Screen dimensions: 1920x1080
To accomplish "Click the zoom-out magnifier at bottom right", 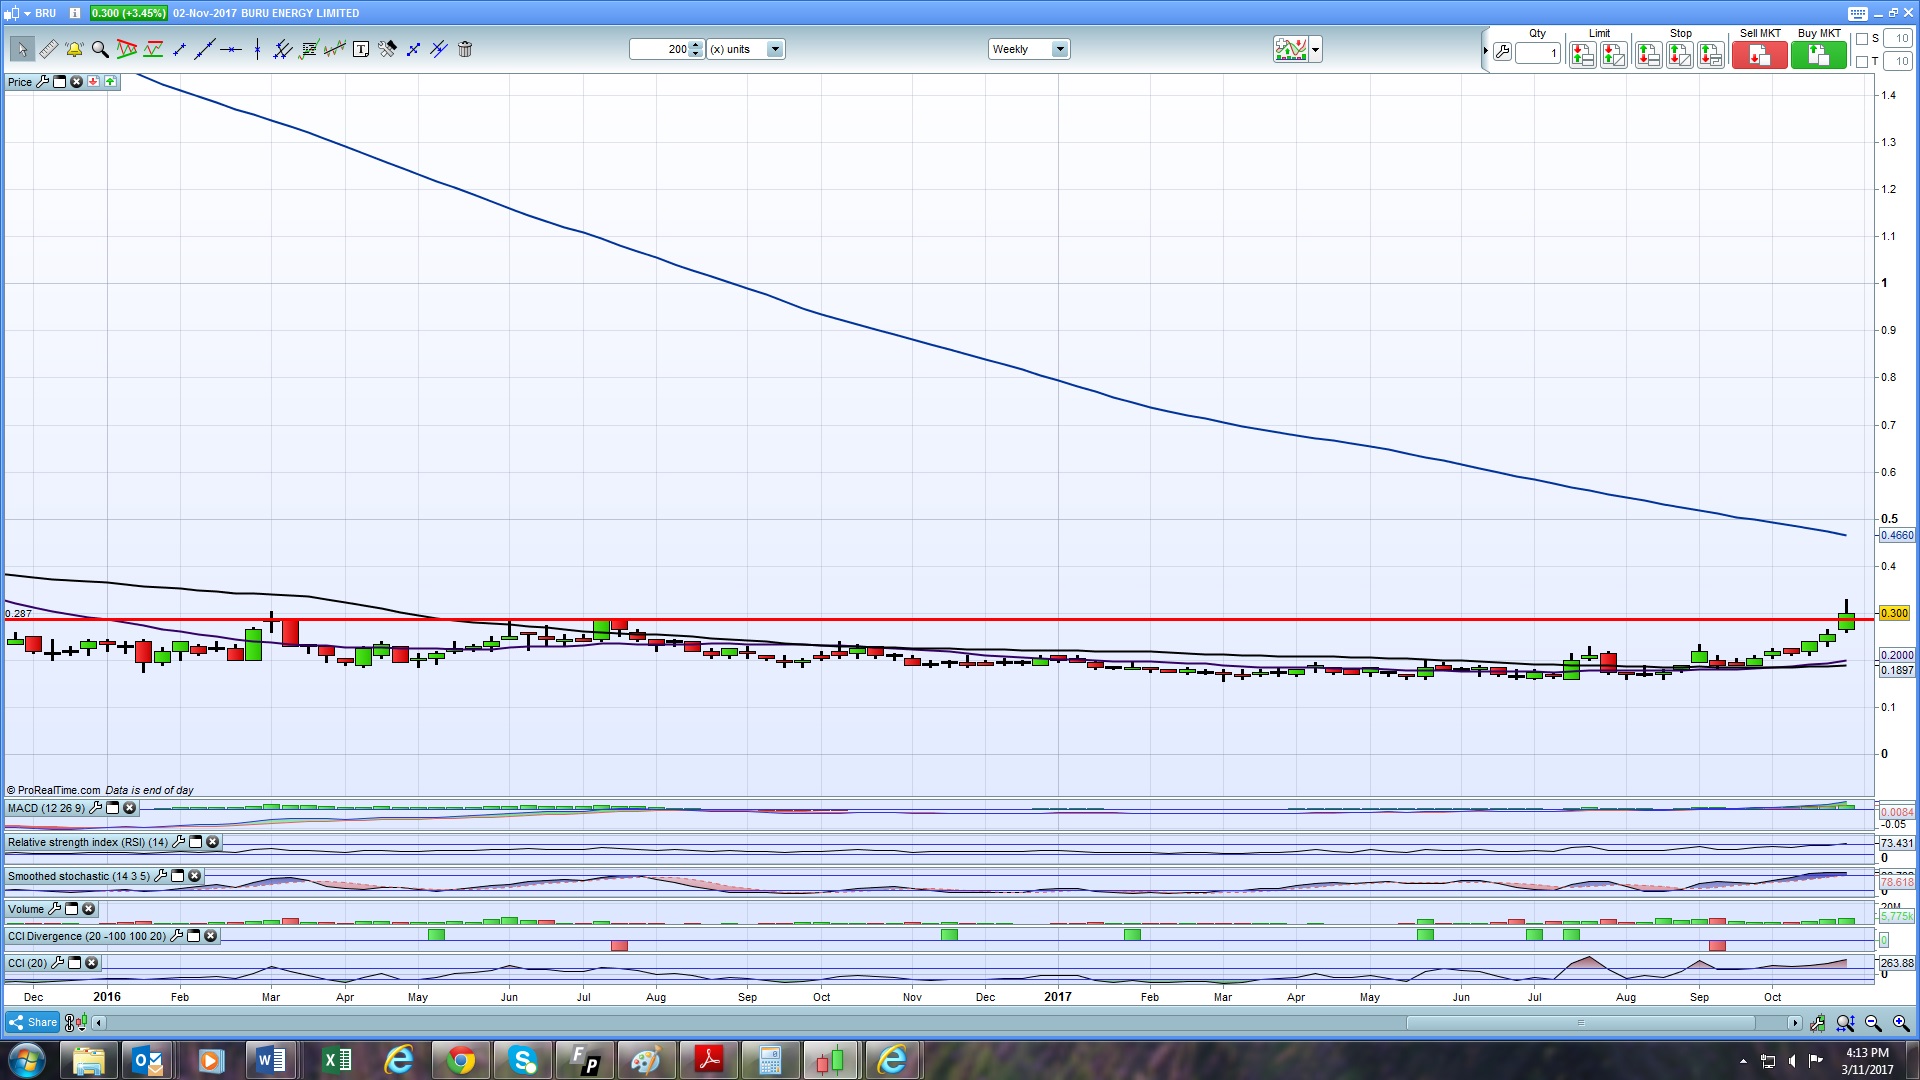I will click(1873, 1023).
